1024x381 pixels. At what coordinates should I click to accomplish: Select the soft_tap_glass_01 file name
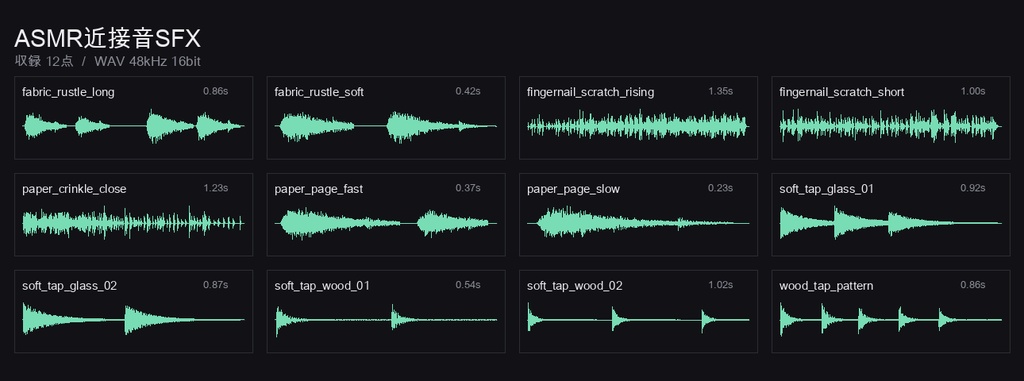click(826, 189)
